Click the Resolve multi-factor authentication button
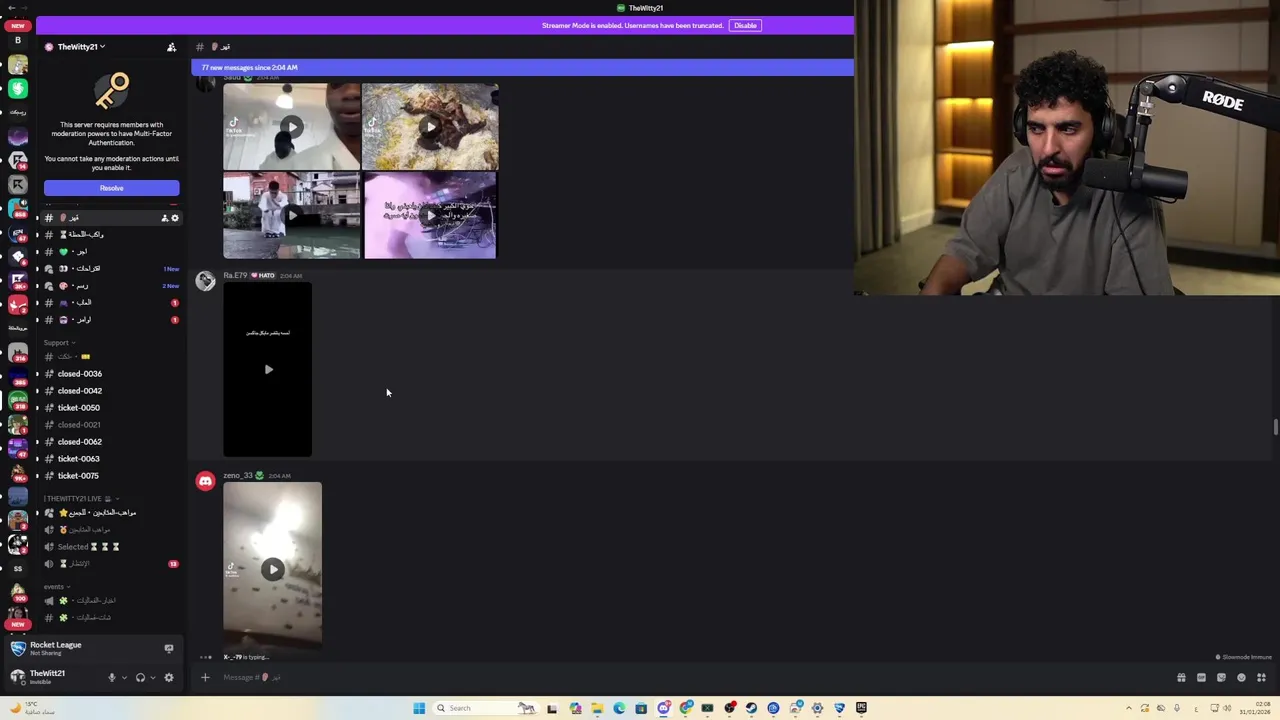Image resolution: width=1280 pixels, height=720 pixels. (111, 188)
